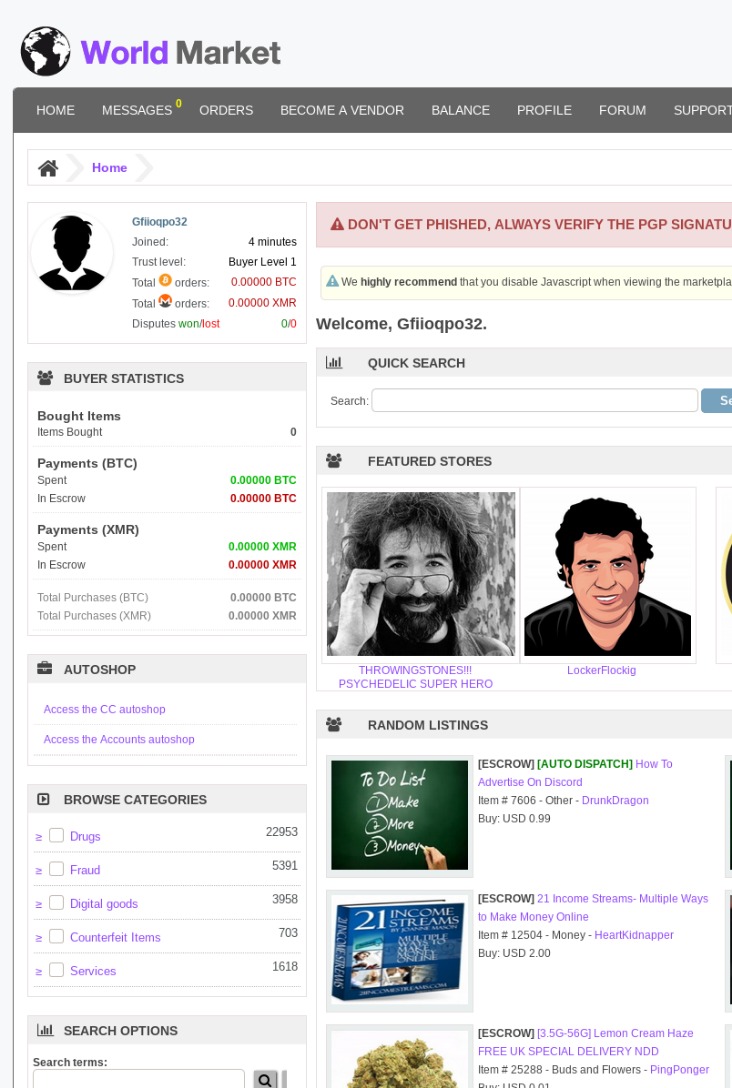The image size is (732, 1088).
Task: Click the World Market globe logo
Action: (x=46, y=51)
